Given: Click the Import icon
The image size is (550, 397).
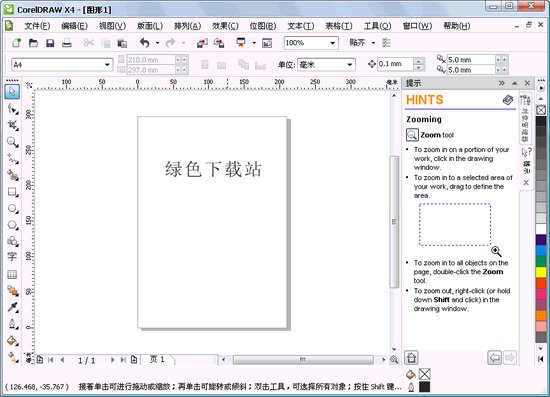Looking at the screenshot, I should point(202,43).
